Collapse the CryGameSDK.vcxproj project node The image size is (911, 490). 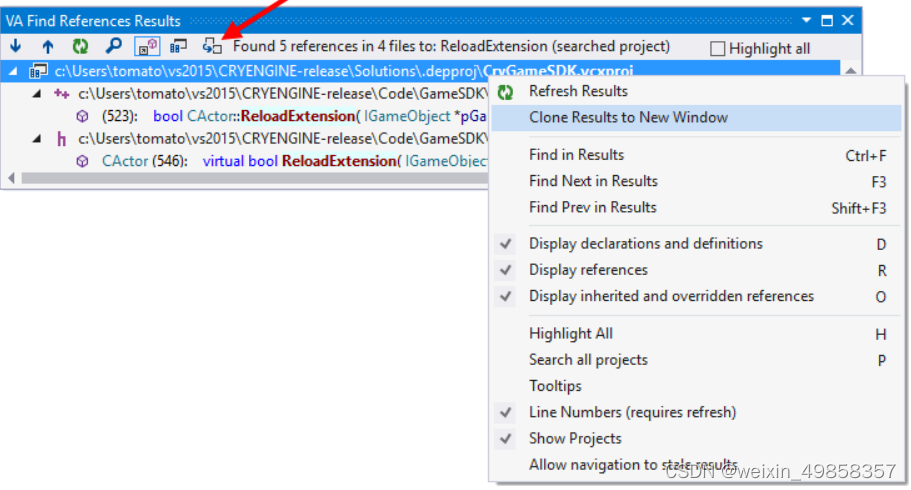point(13,71)
